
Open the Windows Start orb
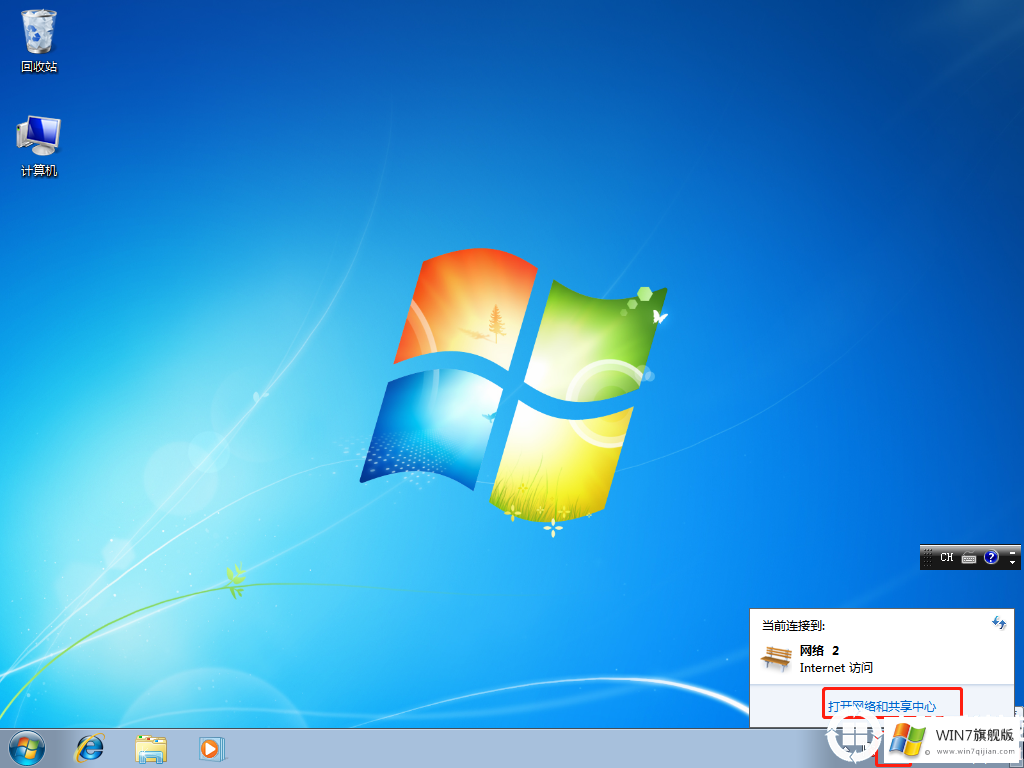tap(27, 748)
